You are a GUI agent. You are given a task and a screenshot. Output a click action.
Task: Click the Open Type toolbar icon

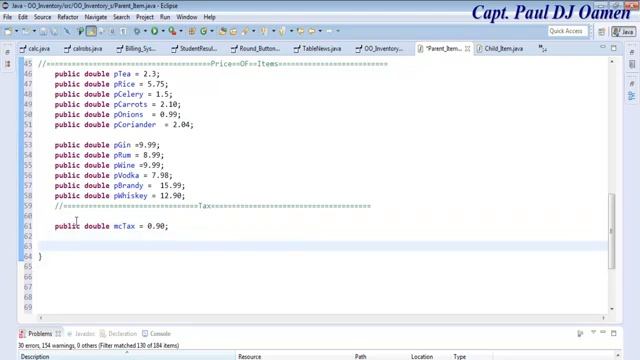[x=222, y=31]
